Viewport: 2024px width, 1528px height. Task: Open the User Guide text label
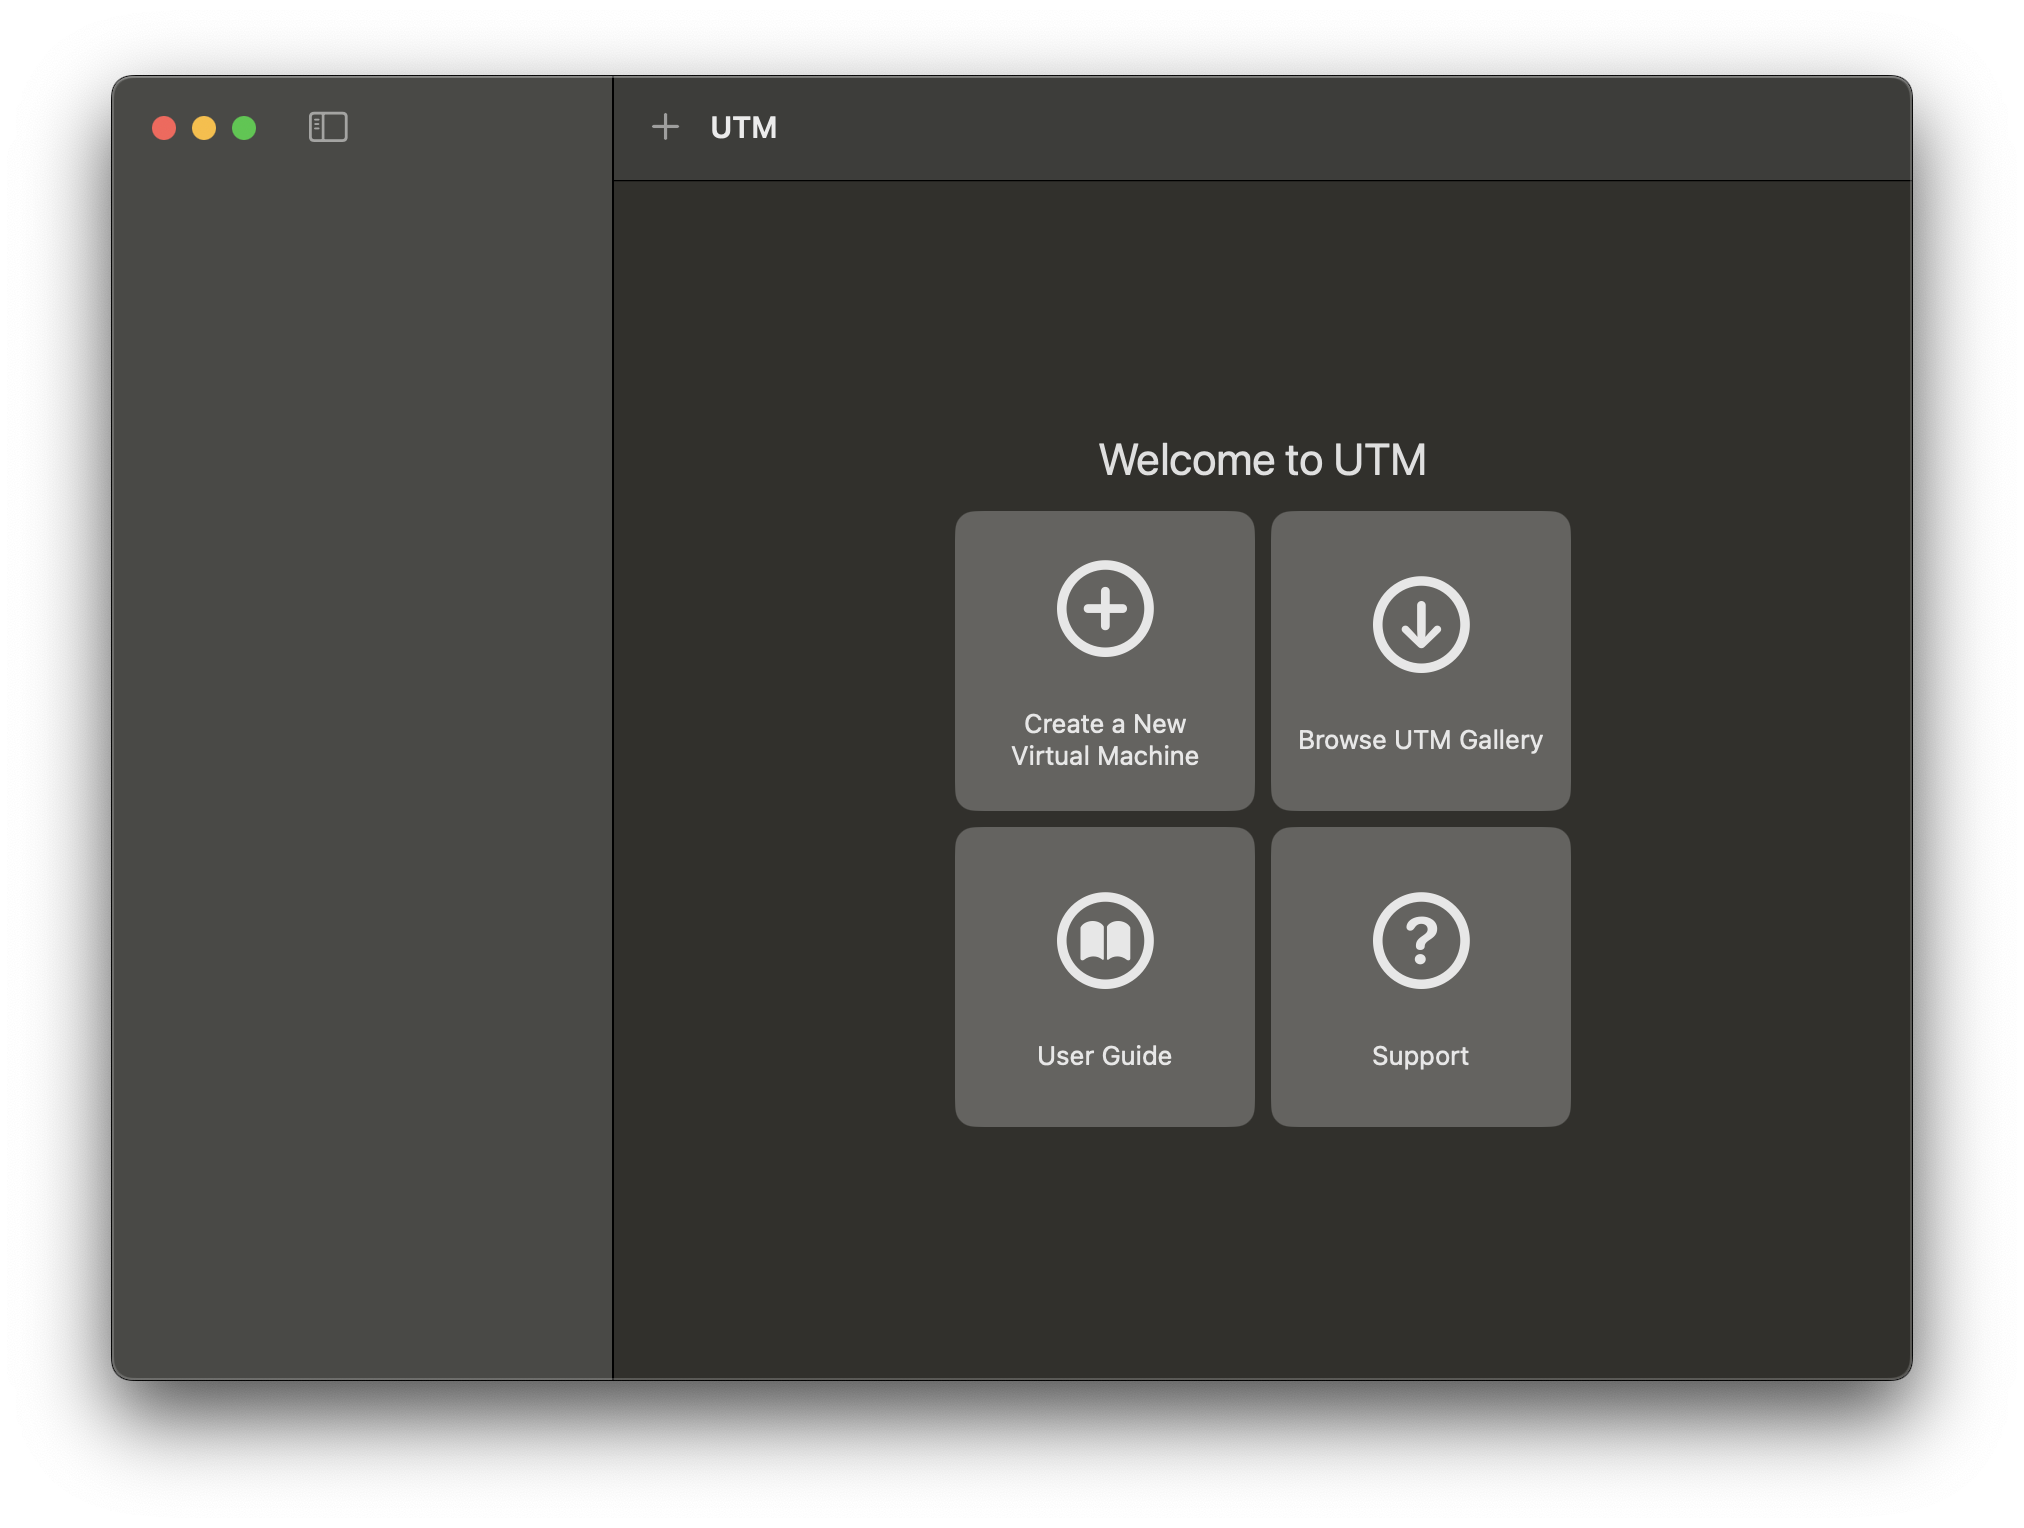coord(1105,1056)
